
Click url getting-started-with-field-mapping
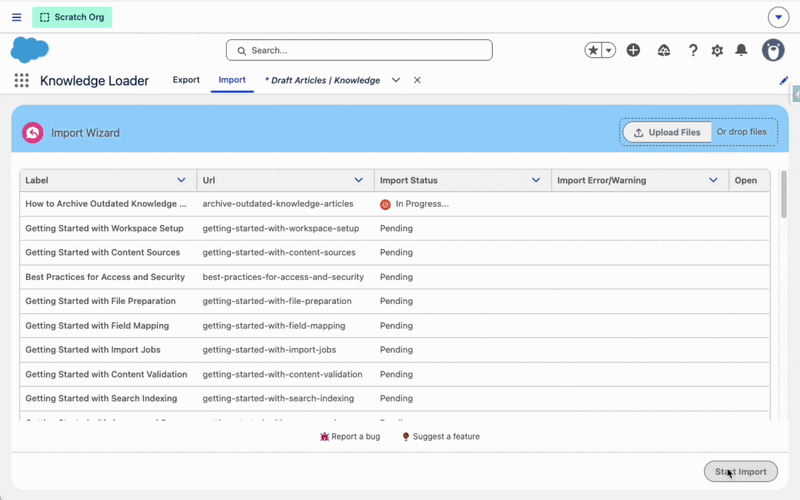click(274, 326)
